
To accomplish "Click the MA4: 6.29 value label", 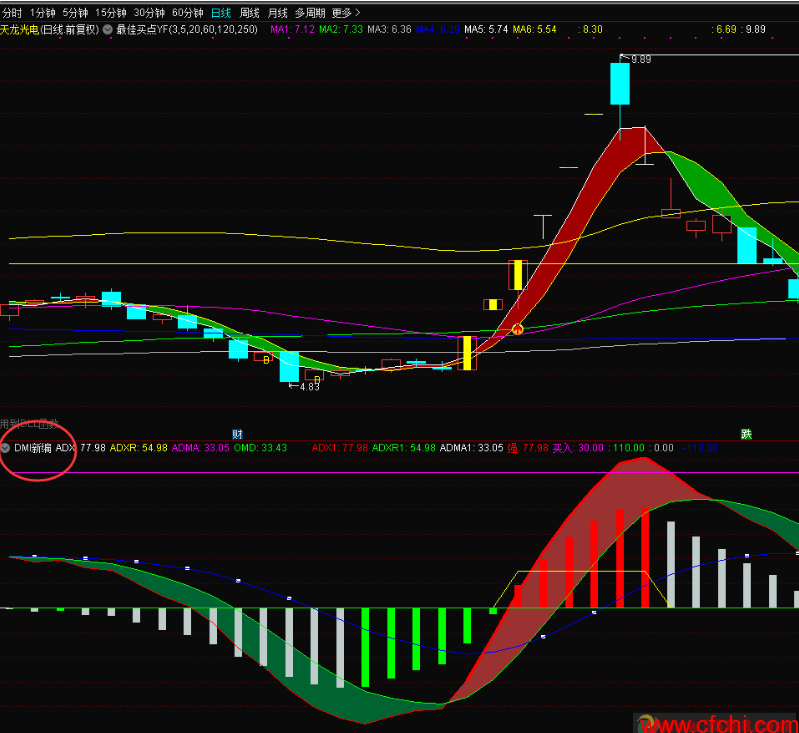I will [438, 30].
